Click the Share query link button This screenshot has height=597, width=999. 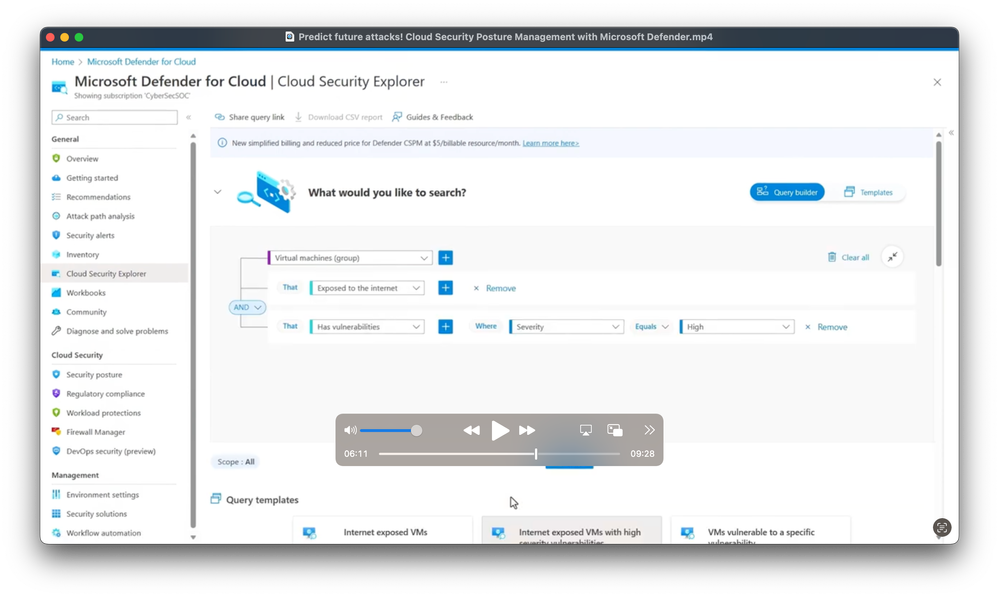[x=250, y=117]
